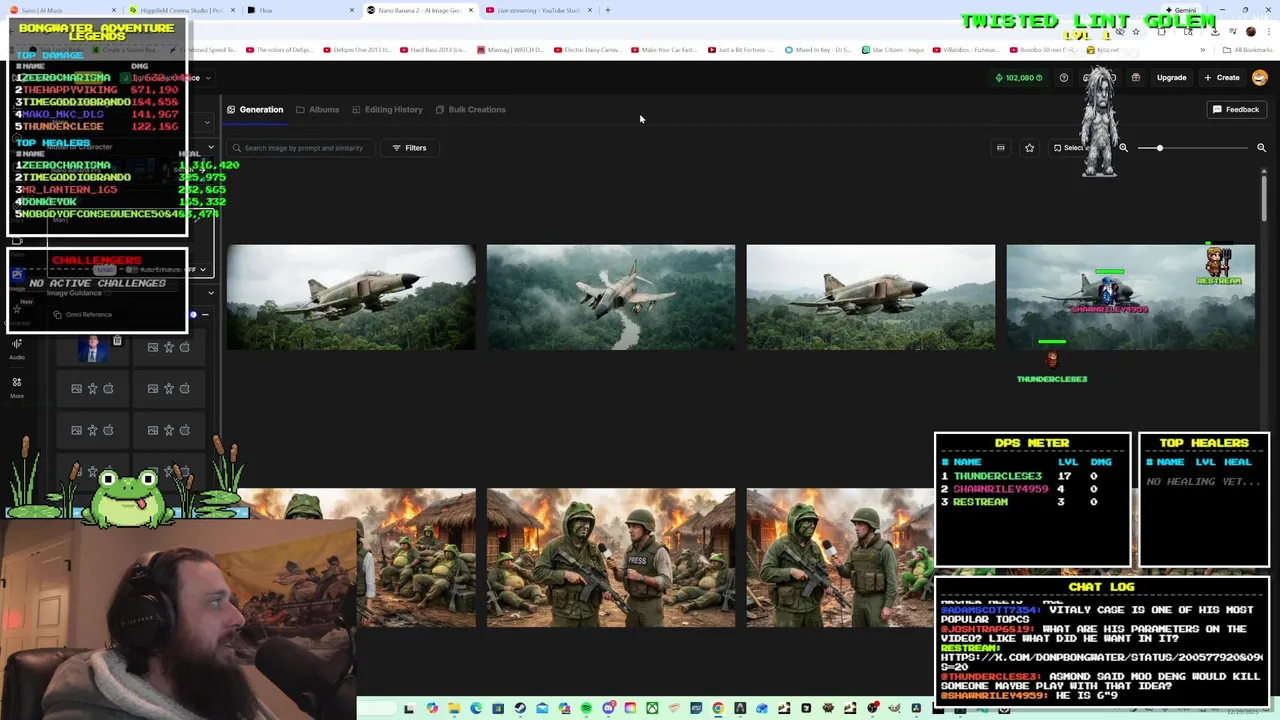Screen dimensions: 1280x720
Task: Click the zoom in magnifier icon
Action: pyautogui.click(x=1261, y=148)
